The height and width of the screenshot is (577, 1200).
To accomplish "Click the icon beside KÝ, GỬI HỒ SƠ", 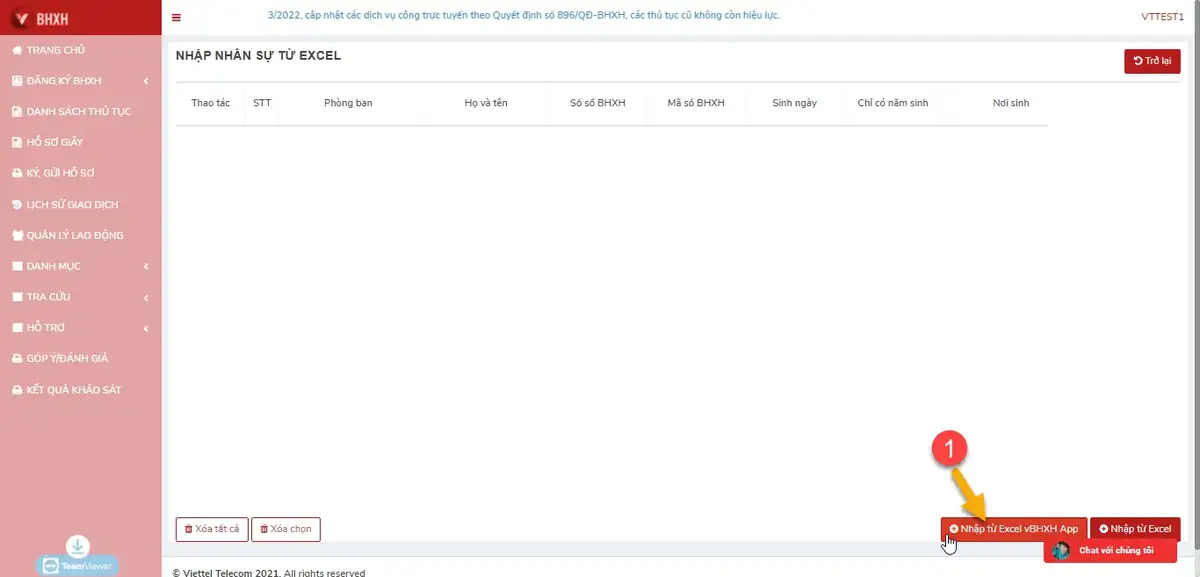I will click(17, 173).
